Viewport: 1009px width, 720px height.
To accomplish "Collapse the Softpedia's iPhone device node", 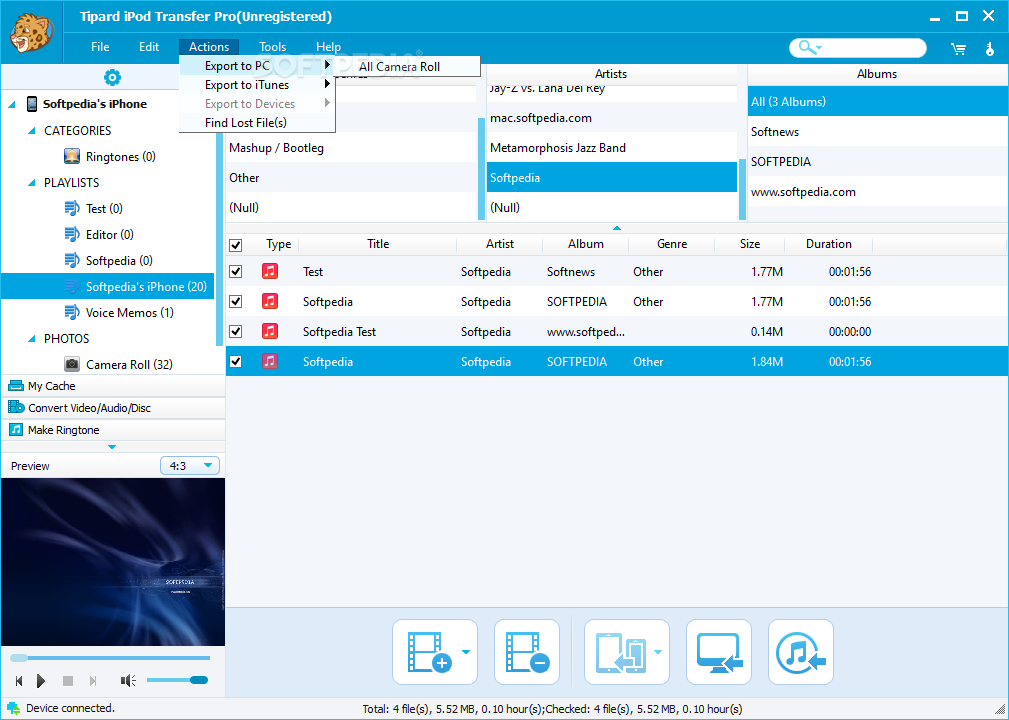I will 12,104.
